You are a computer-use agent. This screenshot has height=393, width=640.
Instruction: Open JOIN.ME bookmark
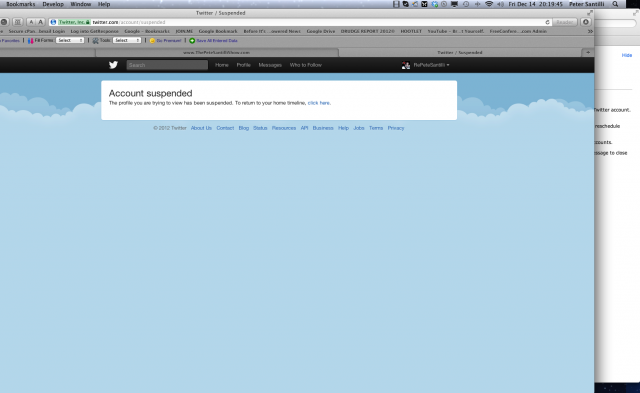coord(184,31)
